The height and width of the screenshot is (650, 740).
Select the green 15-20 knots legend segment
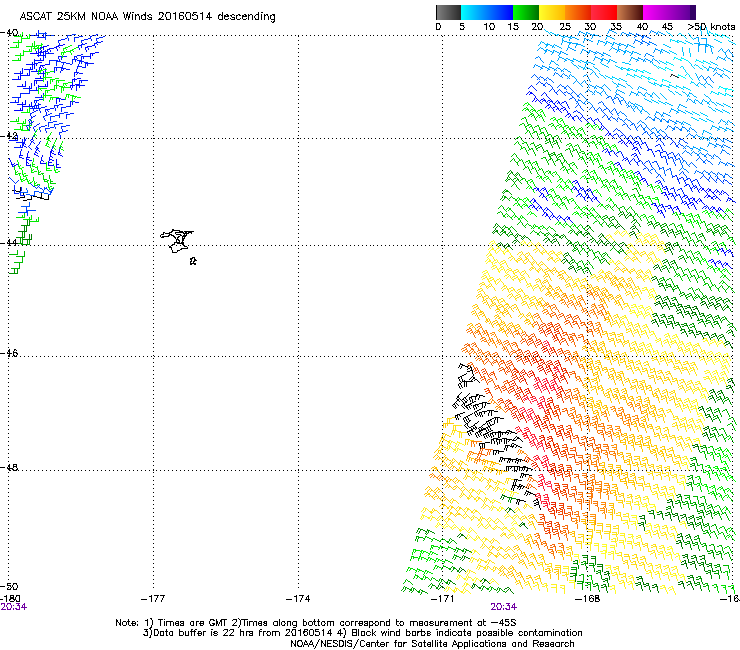click(x=526, y=12)
